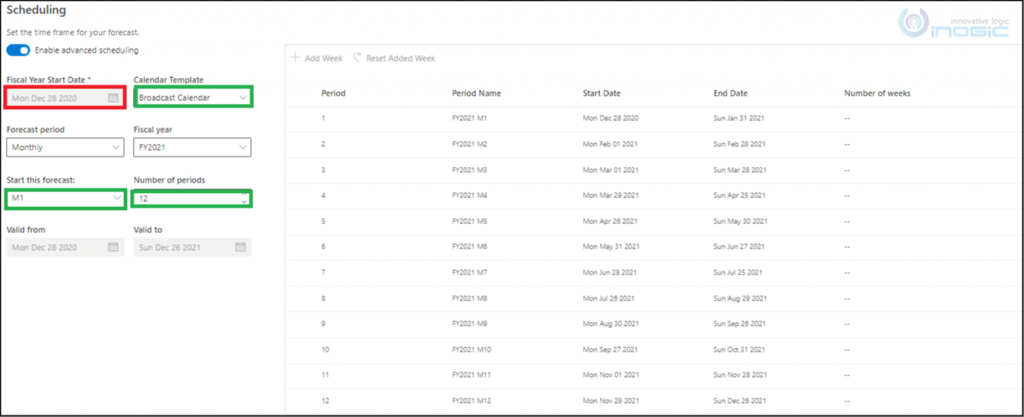Click the Period column header

tap(333, 93)
